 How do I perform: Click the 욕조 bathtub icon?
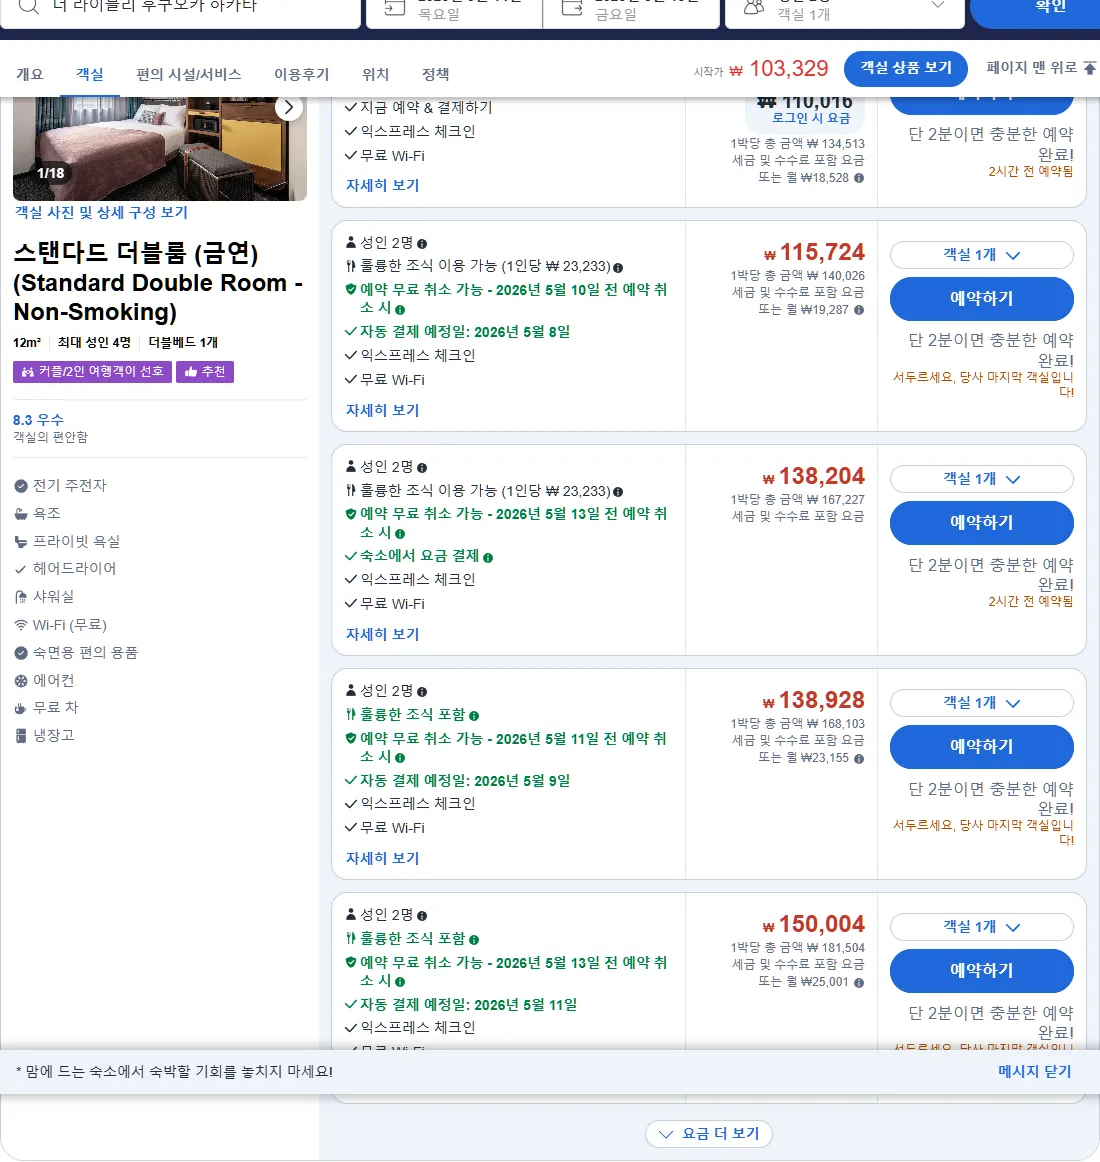point(21,514)
